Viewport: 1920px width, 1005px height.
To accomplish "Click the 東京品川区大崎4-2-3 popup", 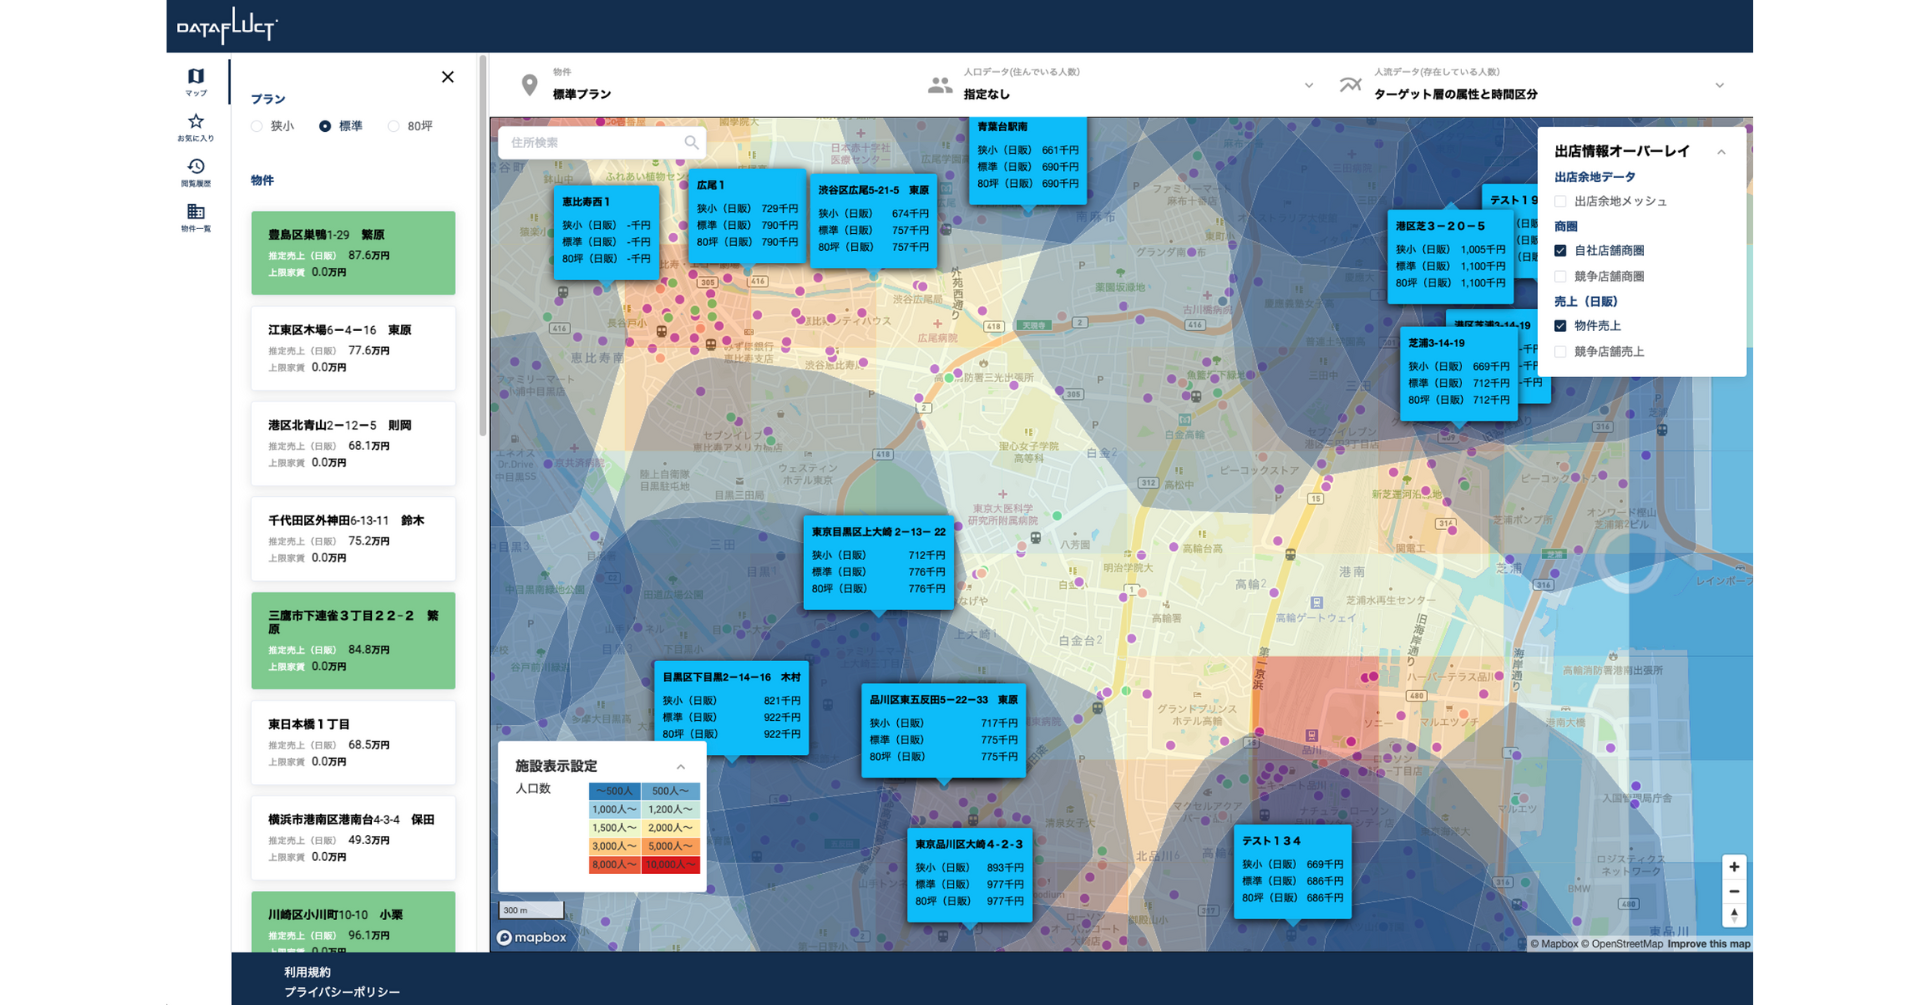I will pyautogui.click(x=969, y=874).
